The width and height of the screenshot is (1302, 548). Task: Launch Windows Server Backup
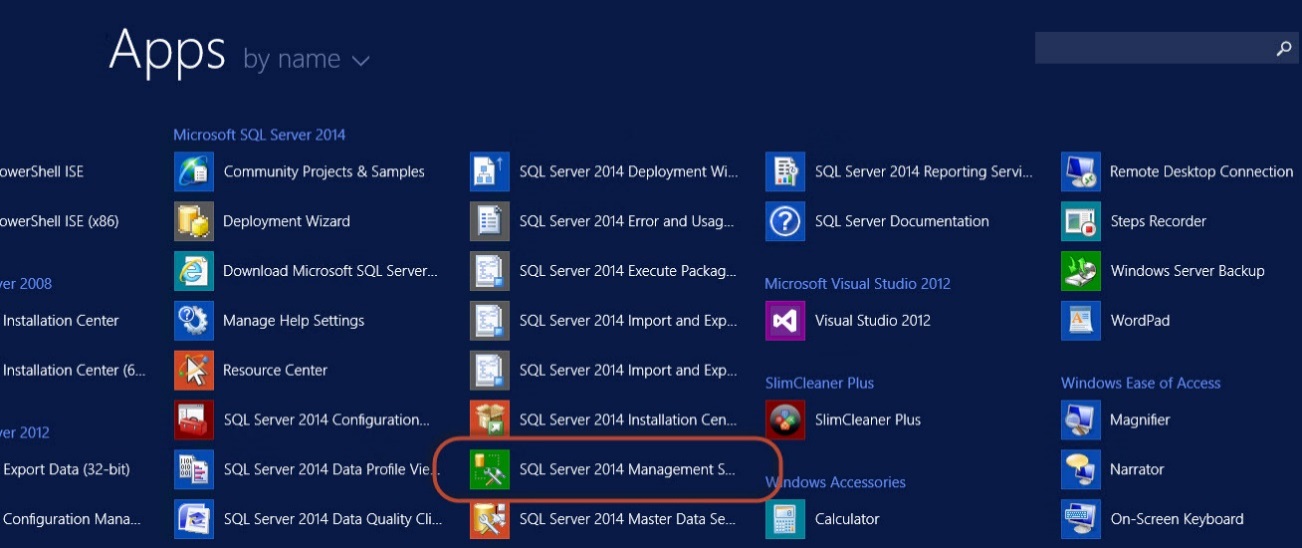tap(1164, 271)
